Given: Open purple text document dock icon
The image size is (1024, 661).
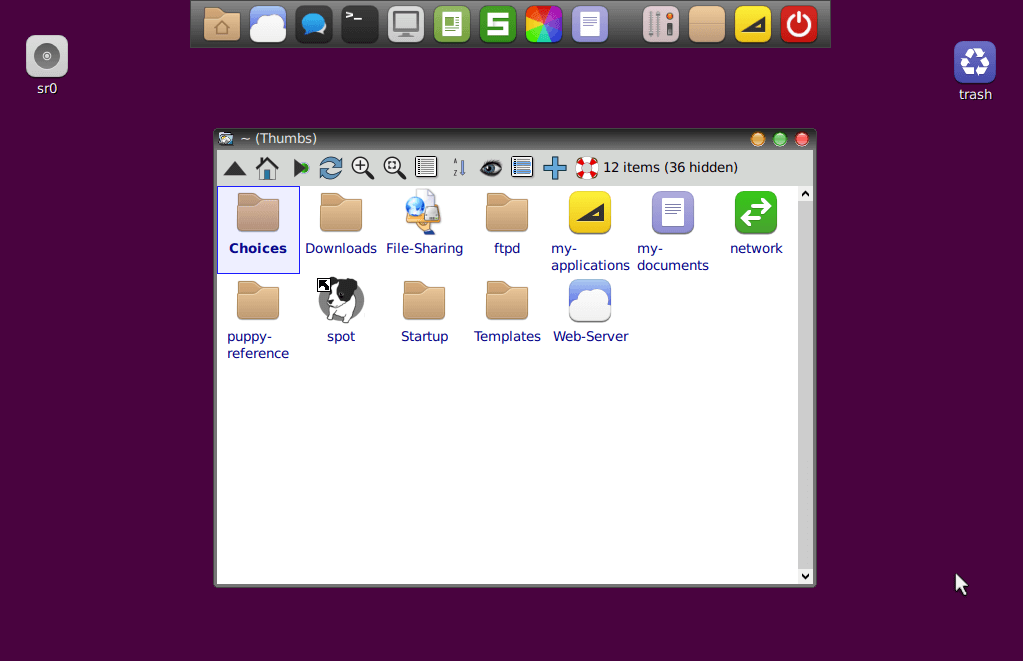Looking at the screenshot, I should pyautogui.click(x=590, y=25).
